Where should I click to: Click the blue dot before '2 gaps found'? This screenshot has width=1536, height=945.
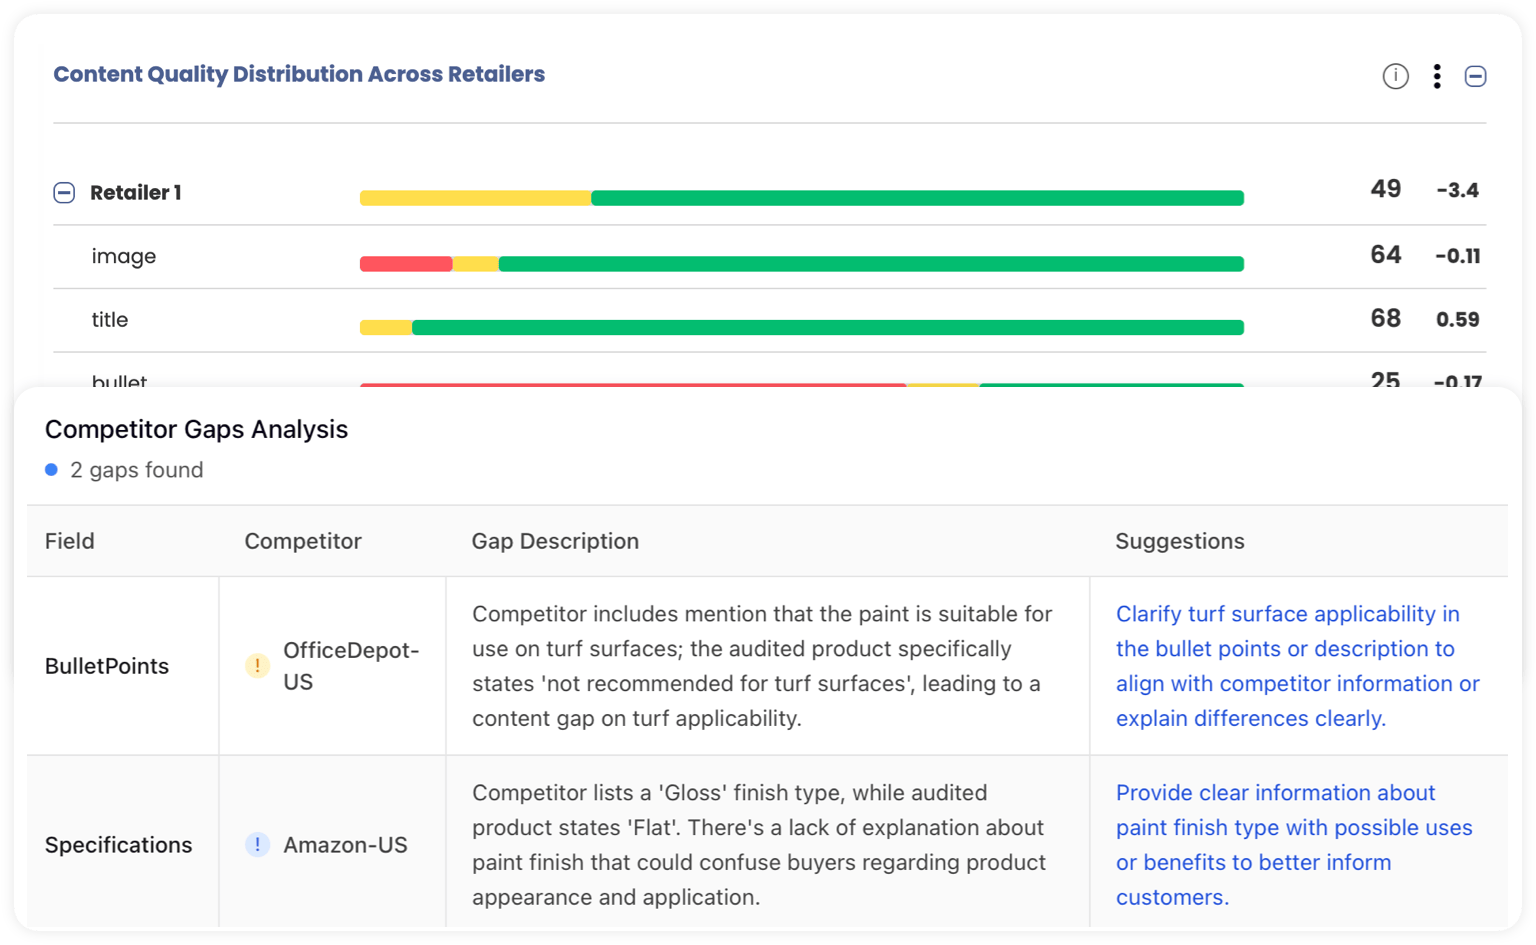(x=51, y=469)
